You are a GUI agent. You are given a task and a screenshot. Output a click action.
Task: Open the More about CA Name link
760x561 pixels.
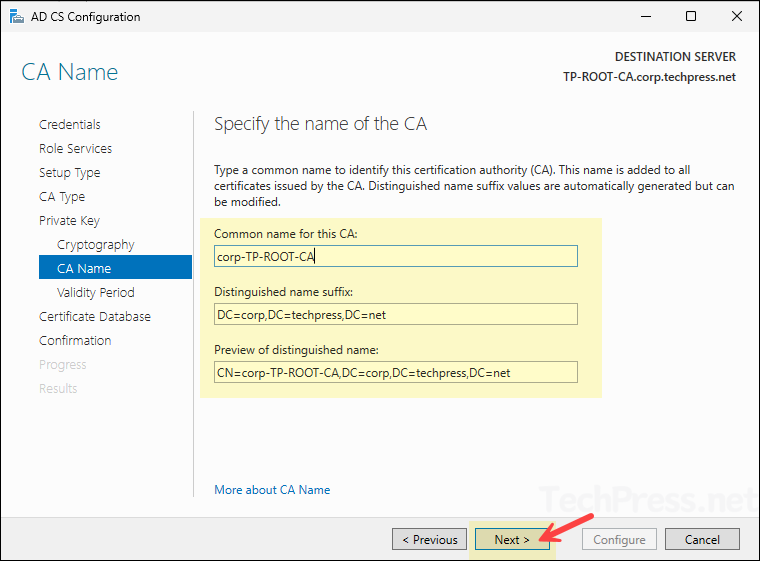click(272, 490)
